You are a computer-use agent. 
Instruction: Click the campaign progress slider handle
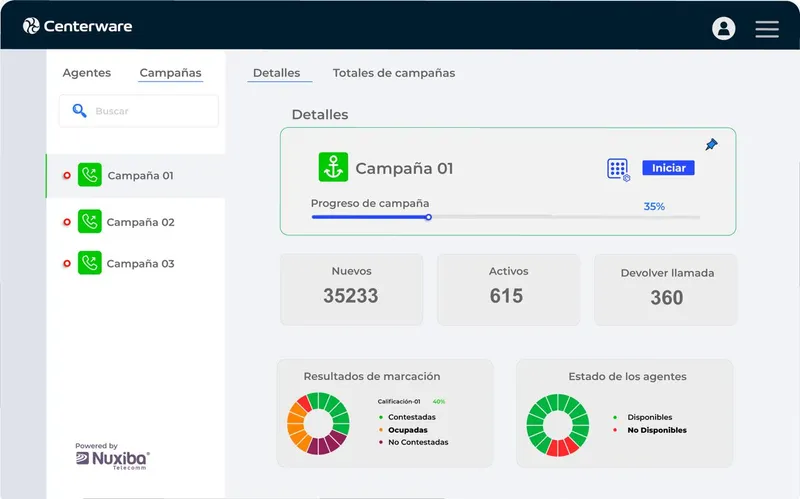(429, 217)
